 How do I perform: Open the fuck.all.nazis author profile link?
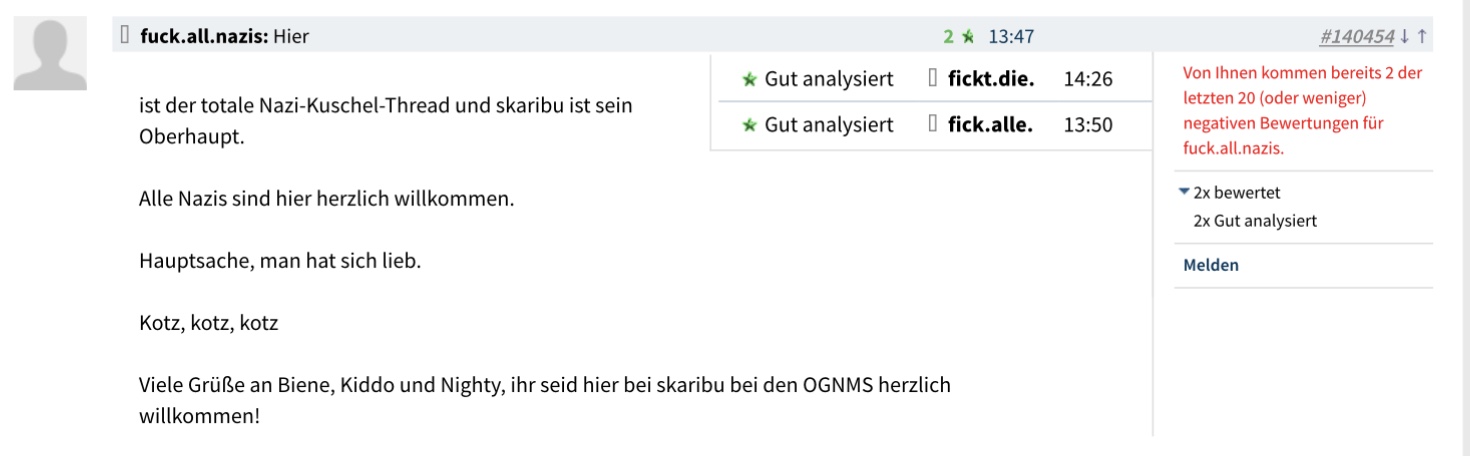tap(205, 36)
